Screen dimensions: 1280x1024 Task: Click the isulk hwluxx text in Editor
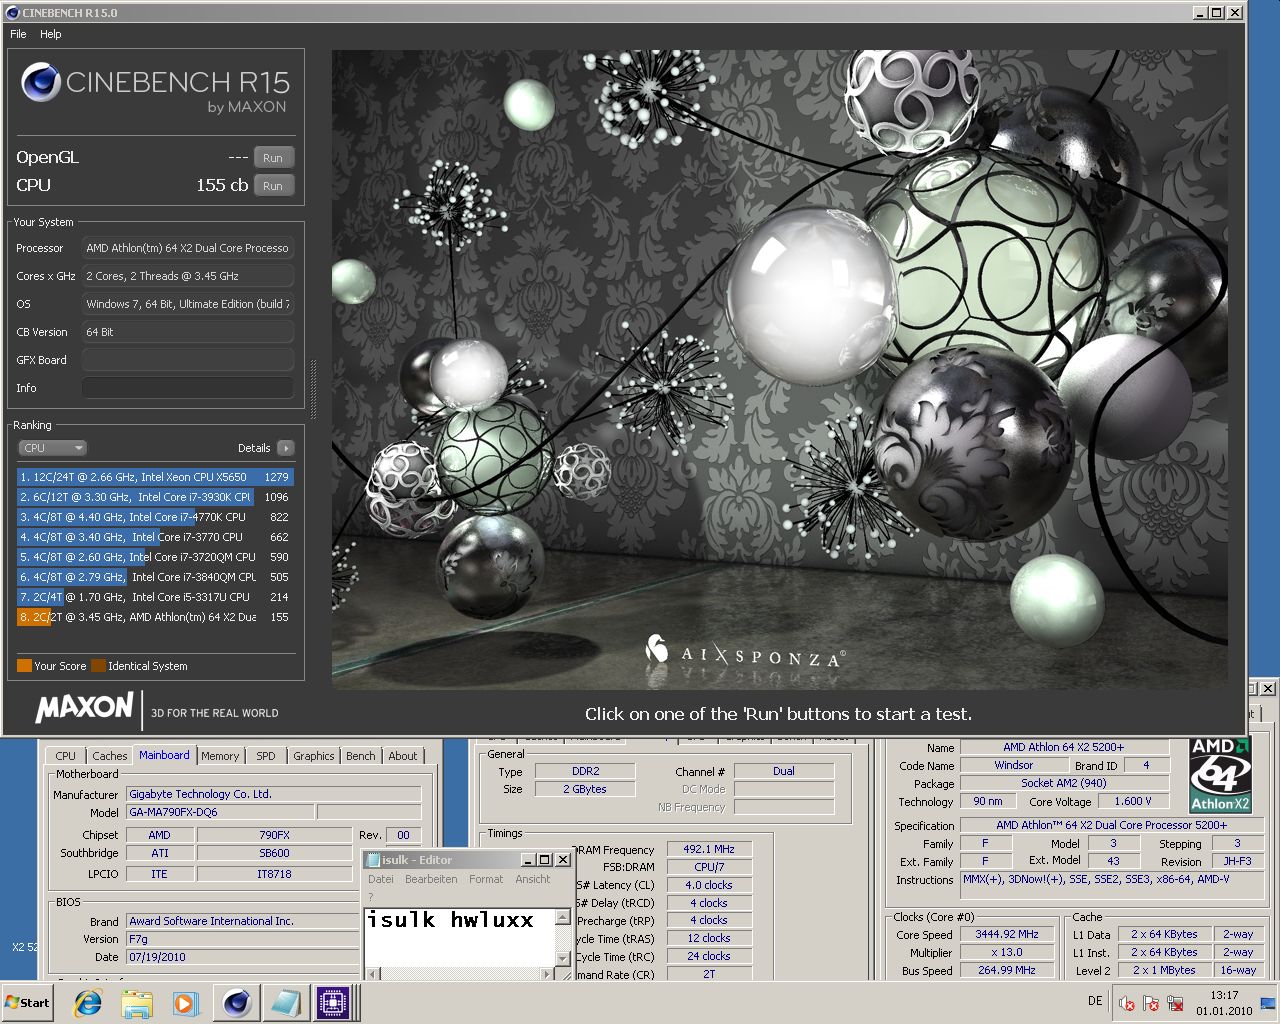pyautogui.click(x=450, y=920)
